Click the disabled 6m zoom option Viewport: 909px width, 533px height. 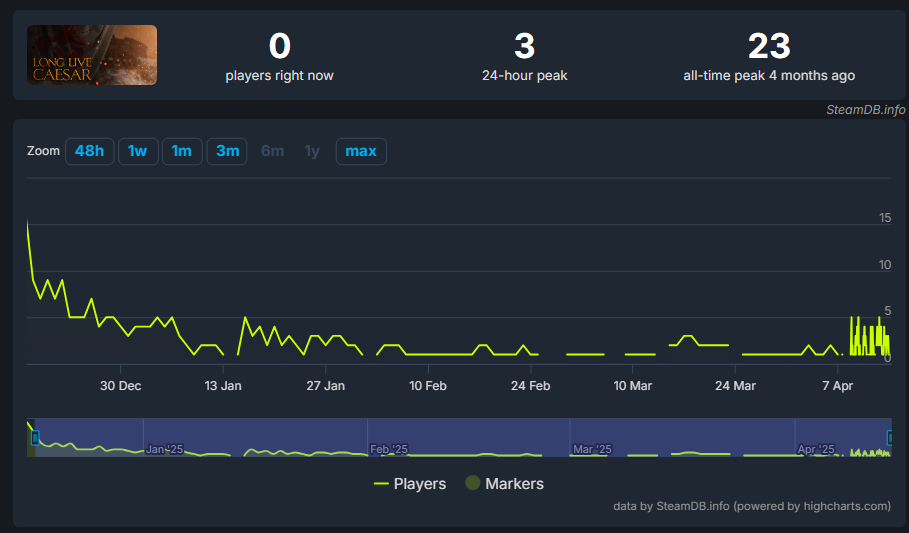272,151
